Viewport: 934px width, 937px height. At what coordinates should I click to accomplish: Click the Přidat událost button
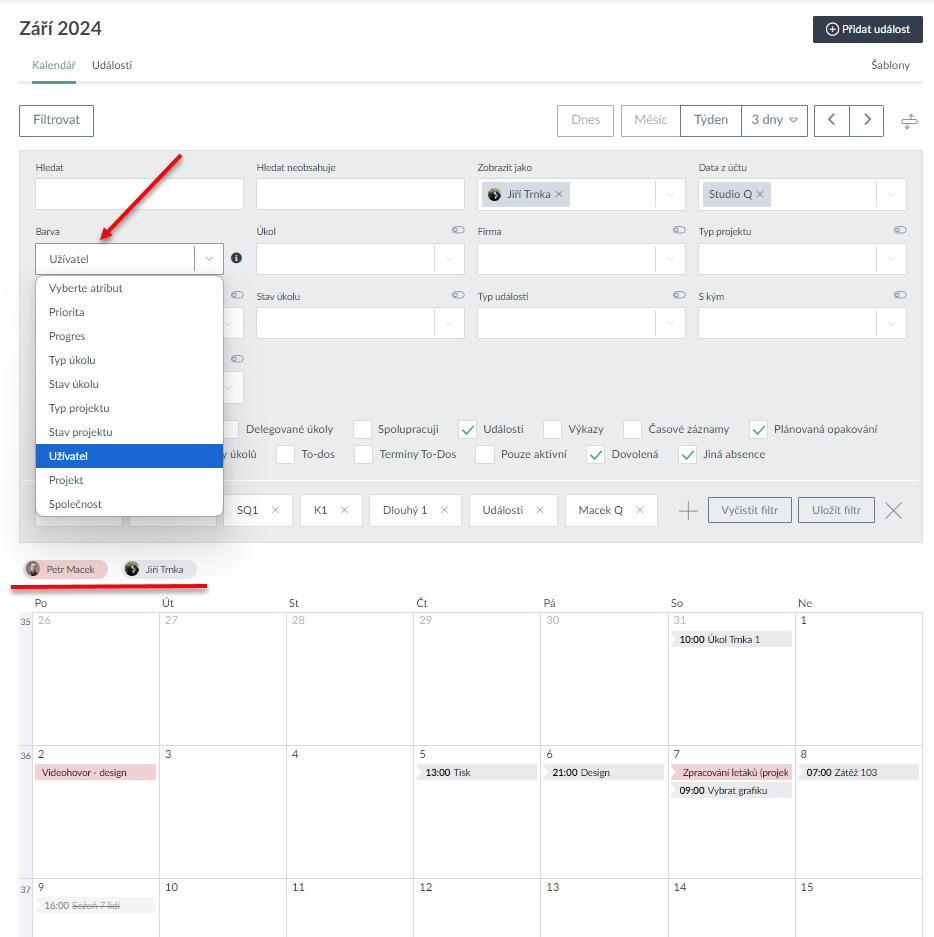tap(867, 29)
